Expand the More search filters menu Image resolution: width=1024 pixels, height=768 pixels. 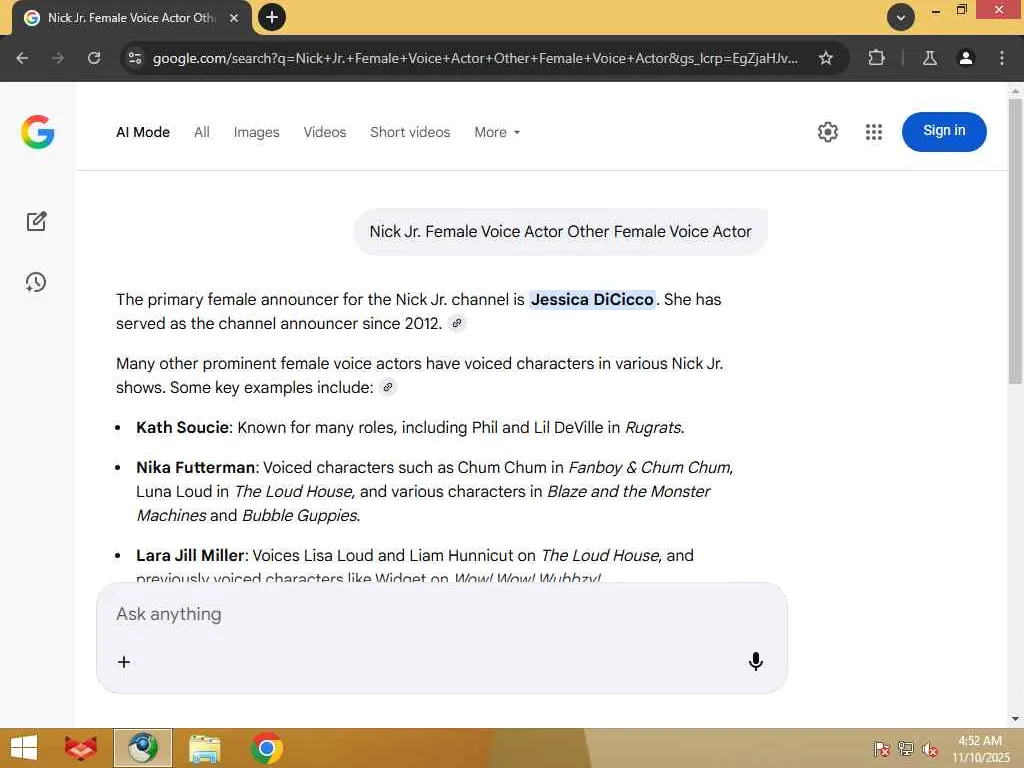coord(497,132)
